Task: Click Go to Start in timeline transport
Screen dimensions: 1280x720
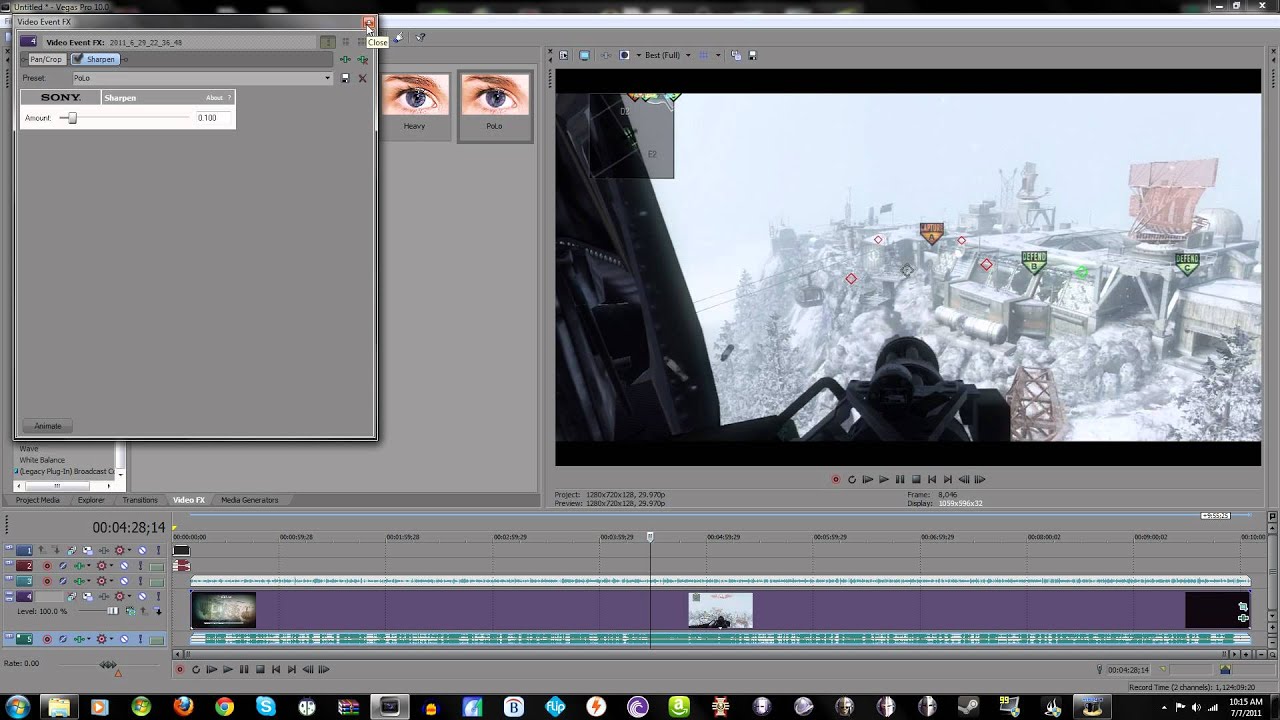Action: pos(276,669)
